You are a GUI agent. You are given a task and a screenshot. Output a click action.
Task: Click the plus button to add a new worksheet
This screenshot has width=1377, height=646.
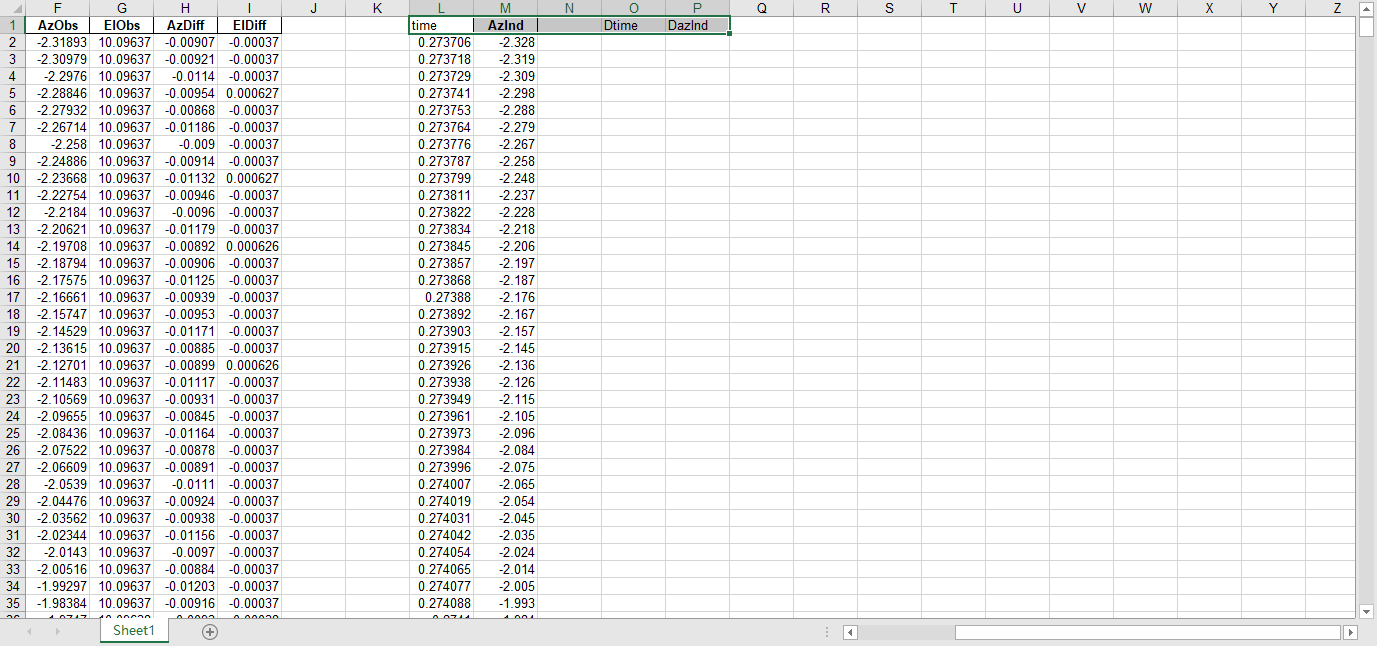[209, 631]
